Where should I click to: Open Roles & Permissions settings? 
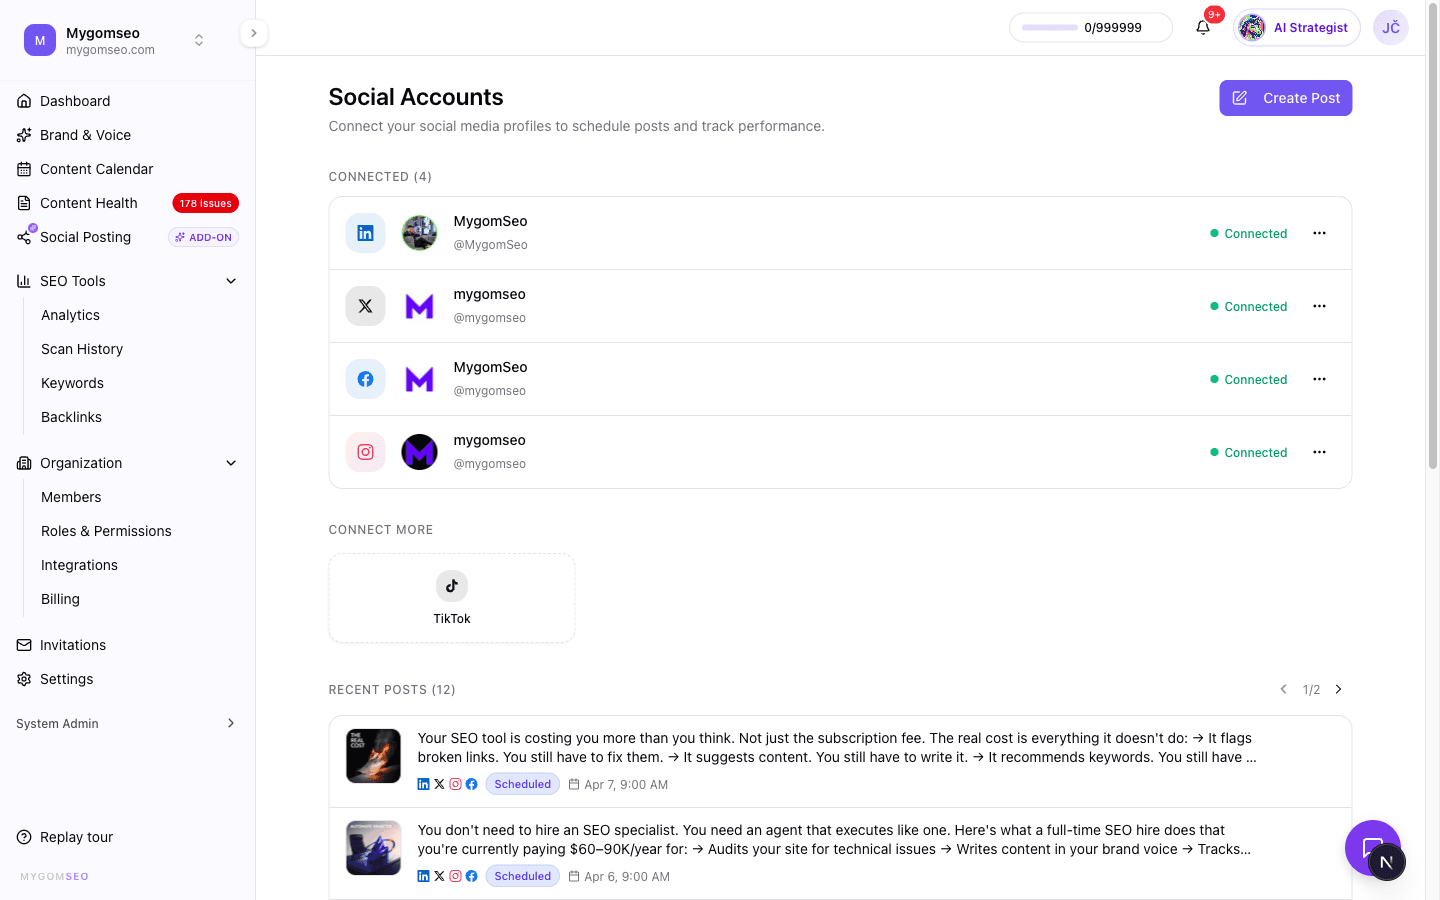point(106,531)
